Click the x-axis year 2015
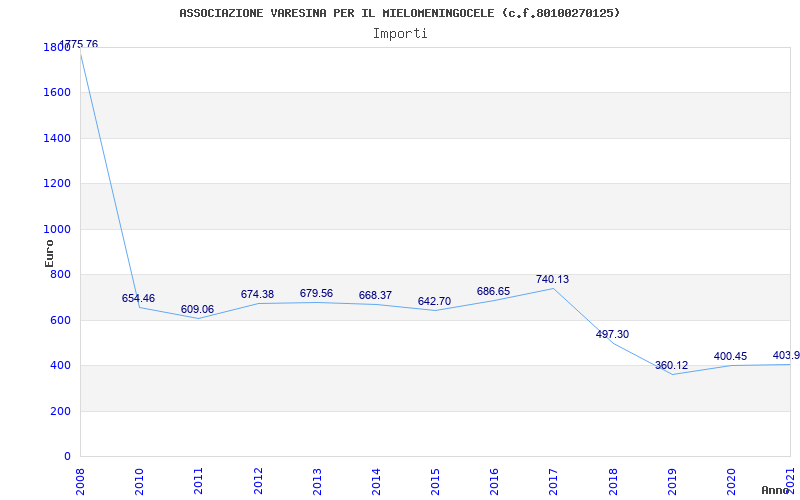 point(435,482)
